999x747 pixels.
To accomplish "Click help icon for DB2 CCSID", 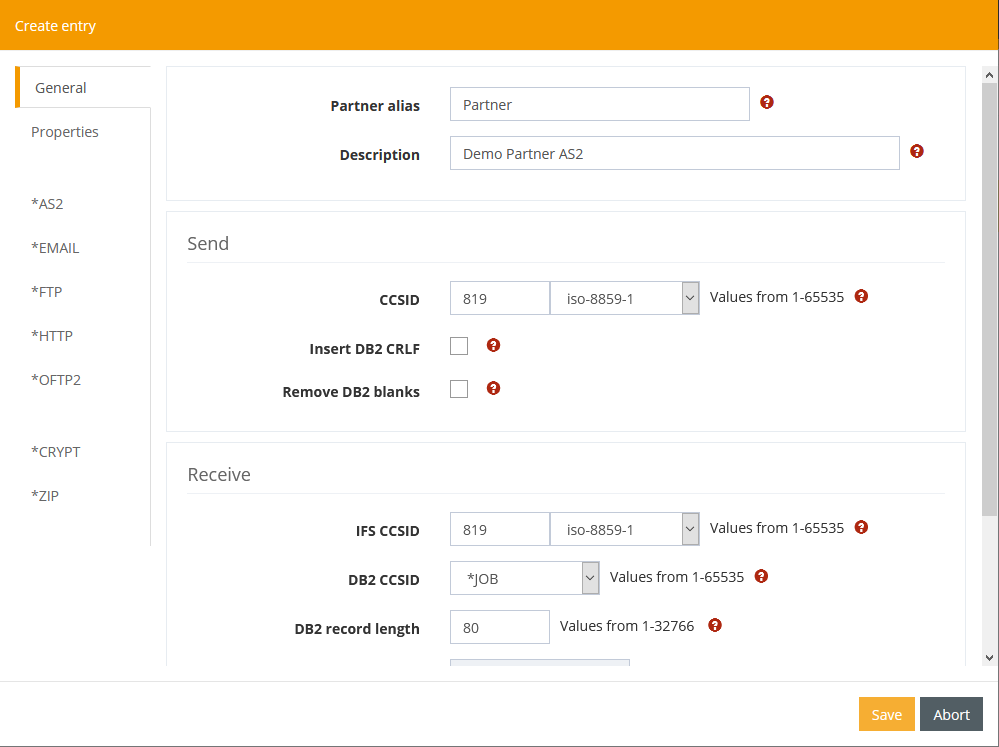I will tap(761, 576).
